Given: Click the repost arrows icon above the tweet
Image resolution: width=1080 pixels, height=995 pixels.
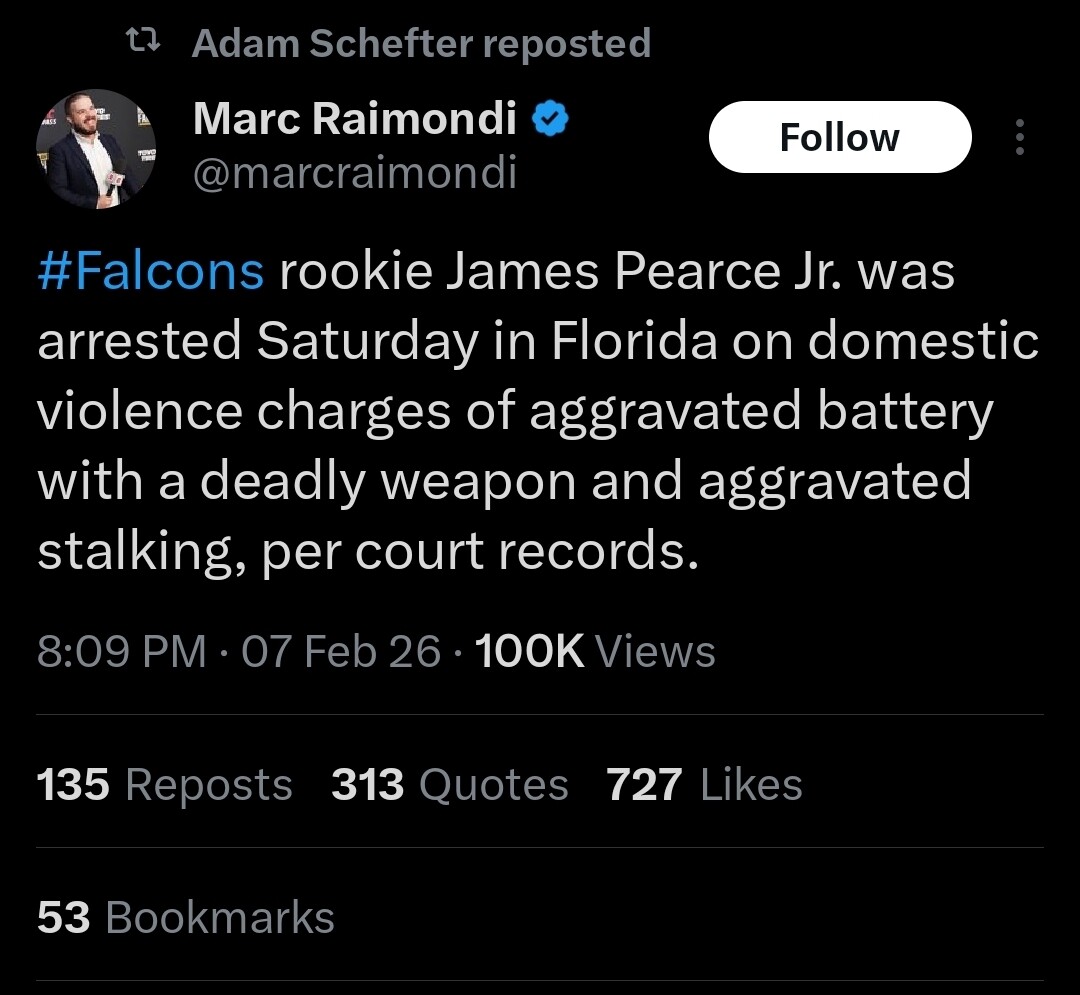Looking at the screenshot, I should (148, 42).
